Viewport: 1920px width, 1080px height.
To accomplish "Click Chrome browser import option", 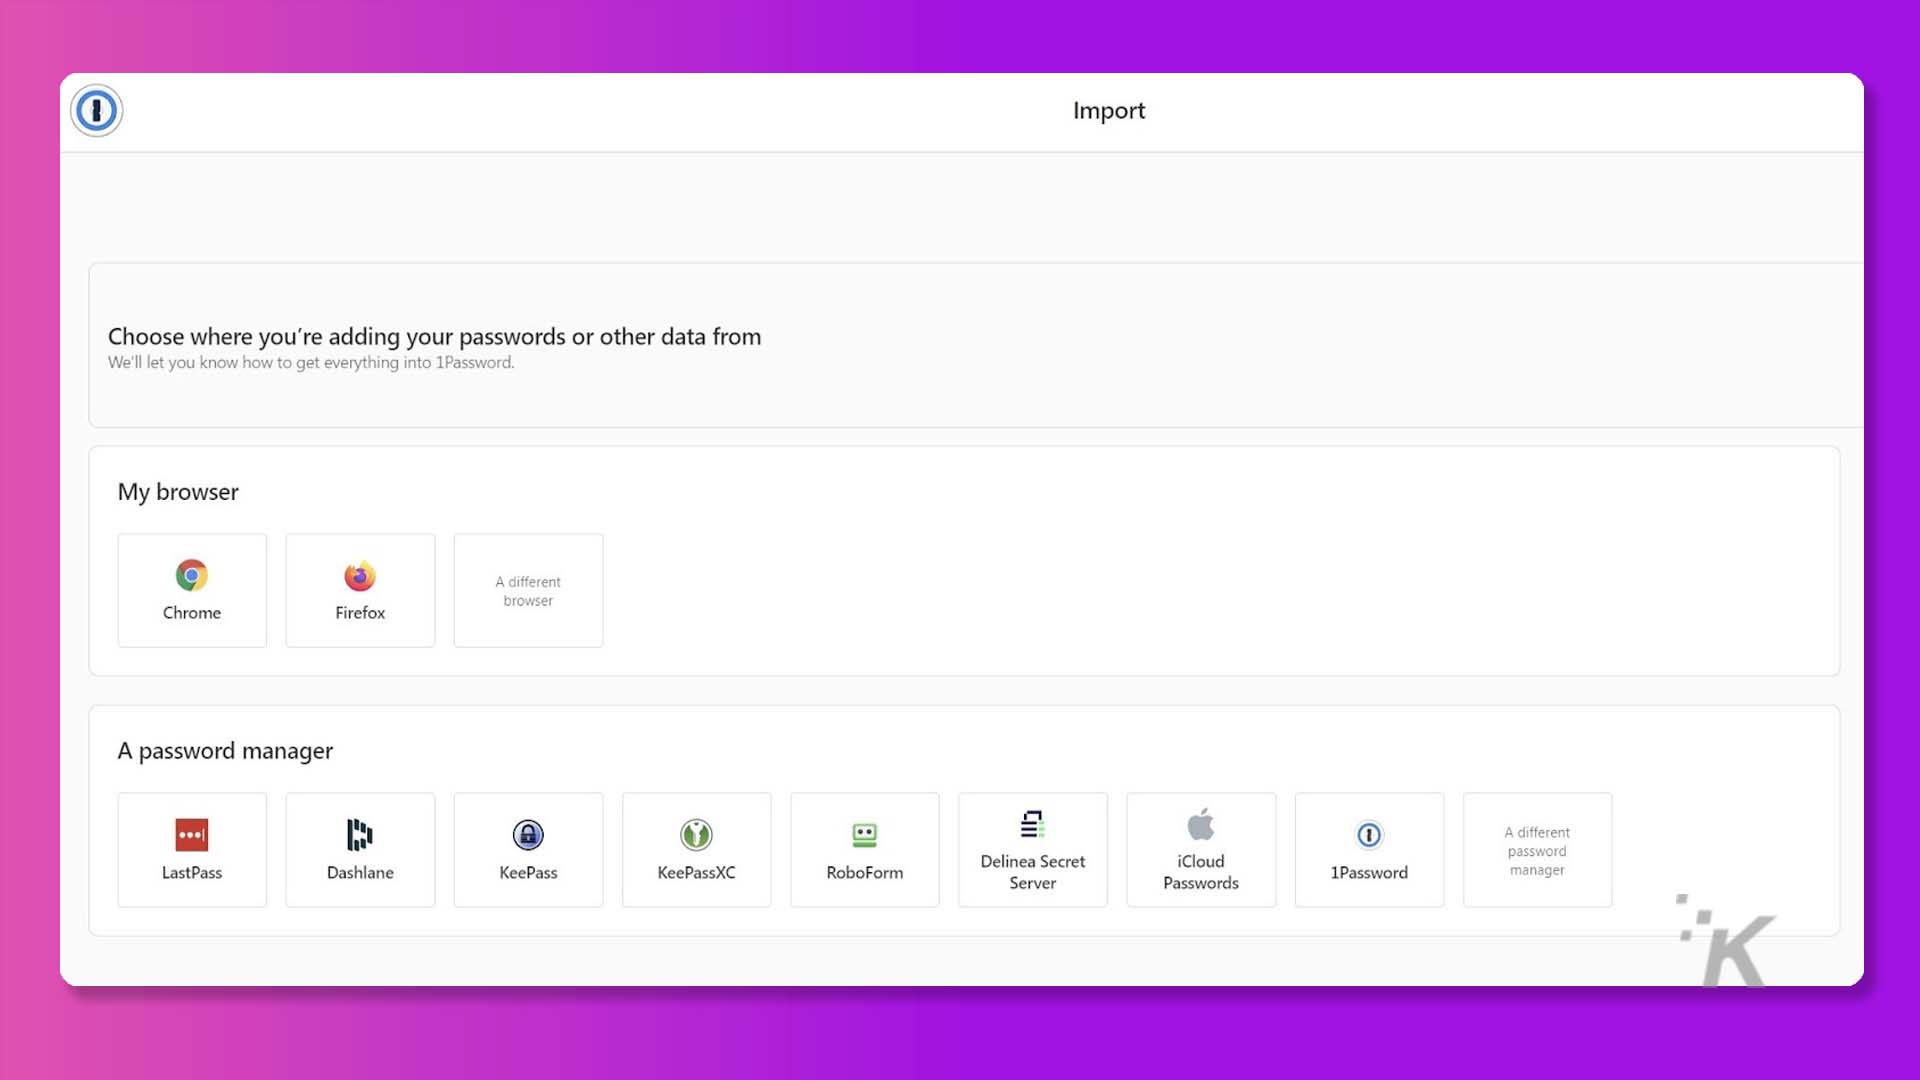I will click(191, 591).
